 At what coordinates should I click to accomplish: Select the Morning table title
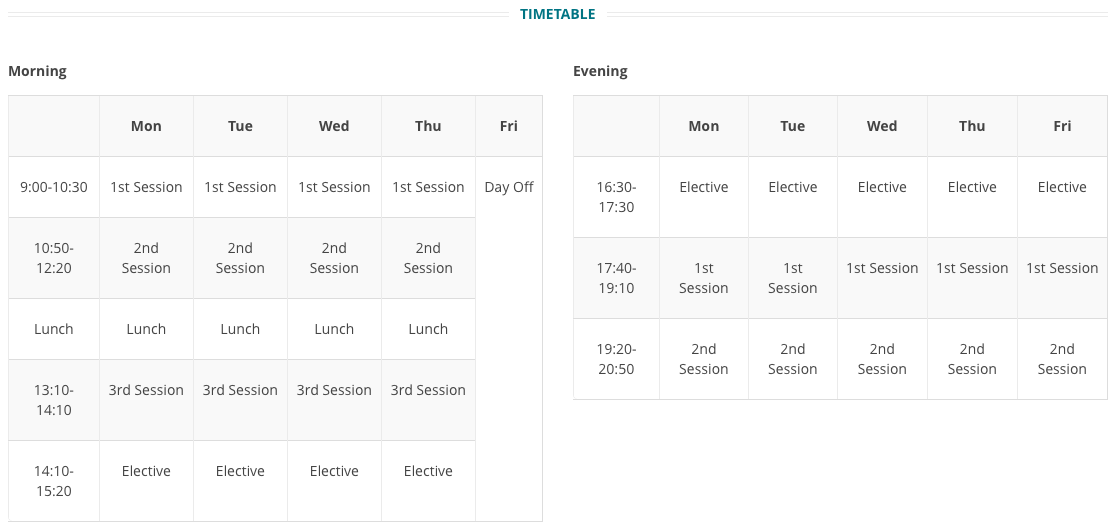tap(37, 71)
